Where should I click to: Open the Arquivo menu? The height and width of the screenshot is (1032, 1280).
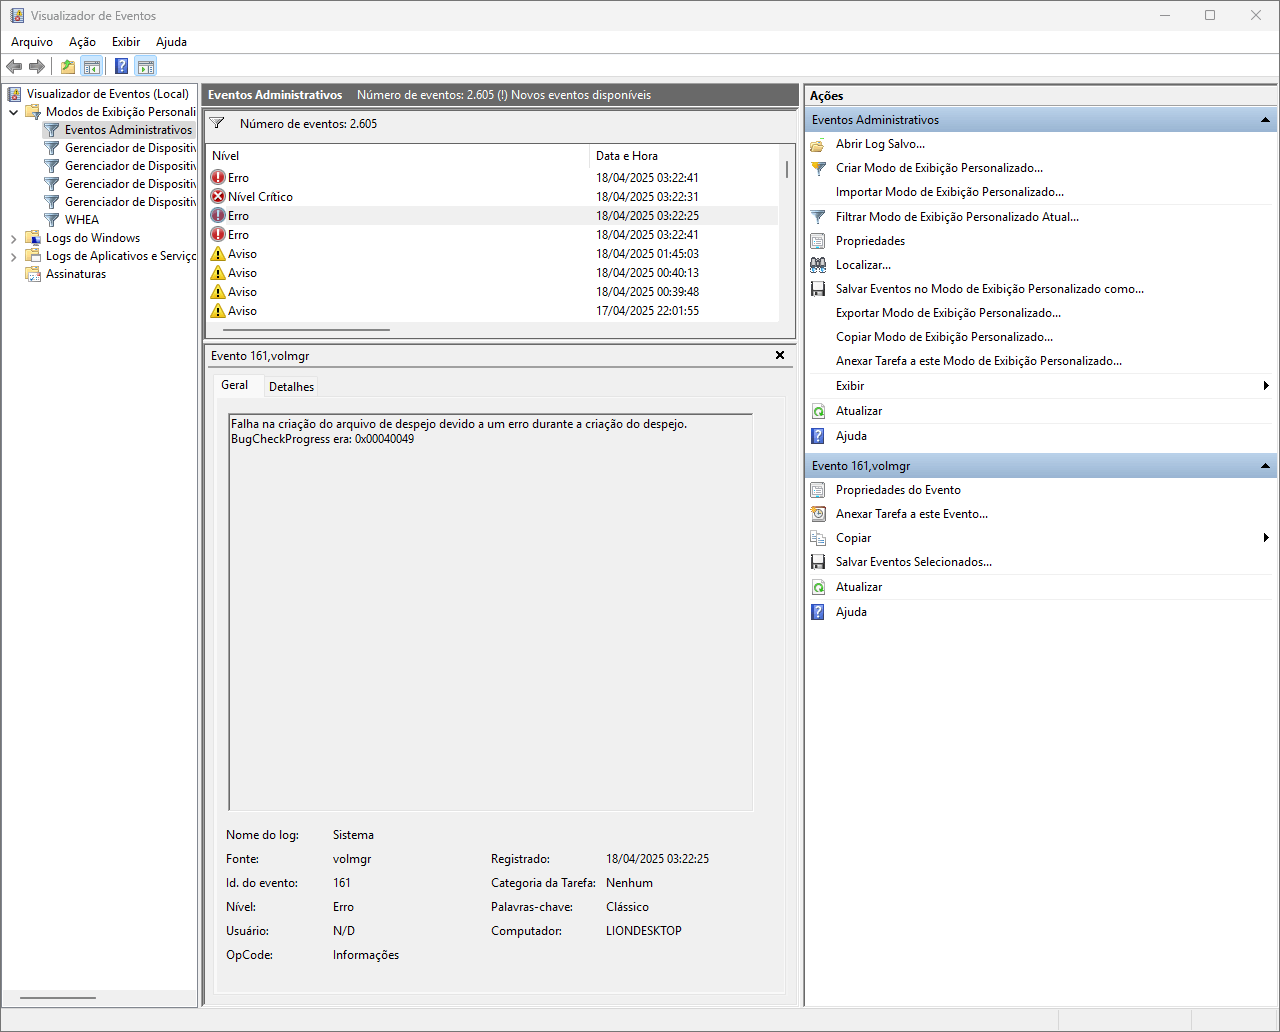click(x=32, y=42)
